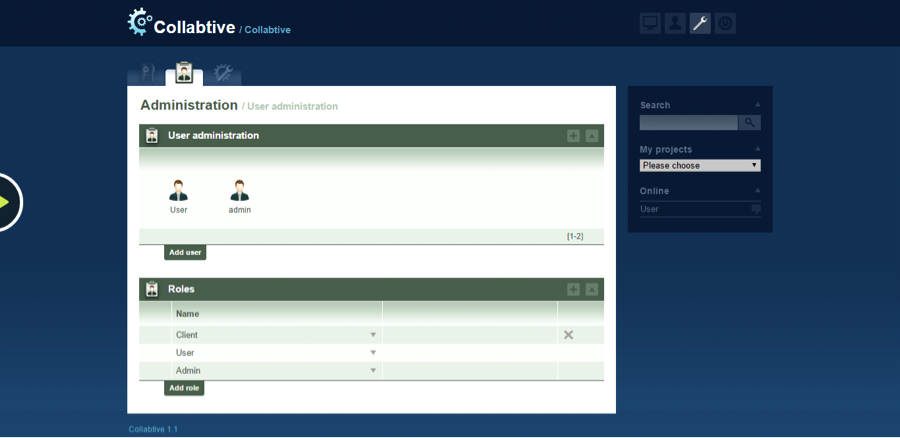Click the [1-2] pagination text

pyautogui.click(x=575, y=236)
